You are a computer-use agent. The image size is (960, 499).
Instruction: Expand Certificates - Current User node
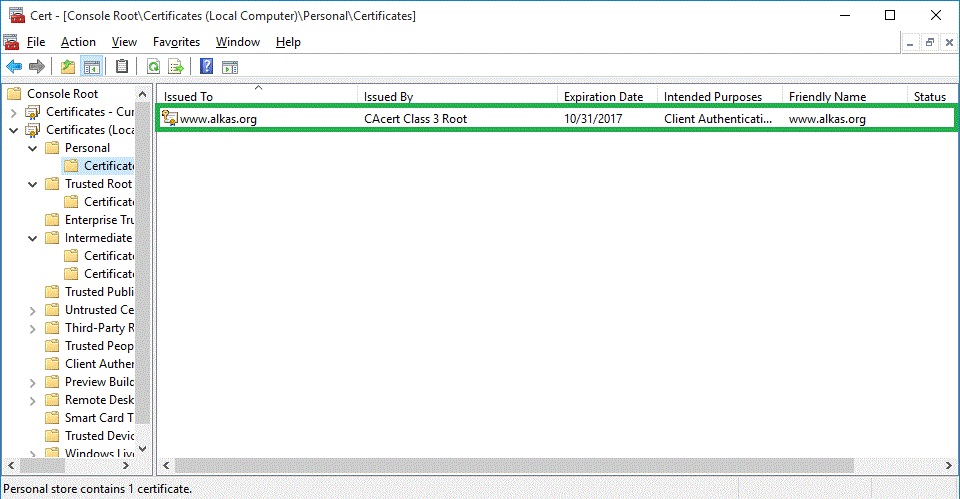click(13, 112)
